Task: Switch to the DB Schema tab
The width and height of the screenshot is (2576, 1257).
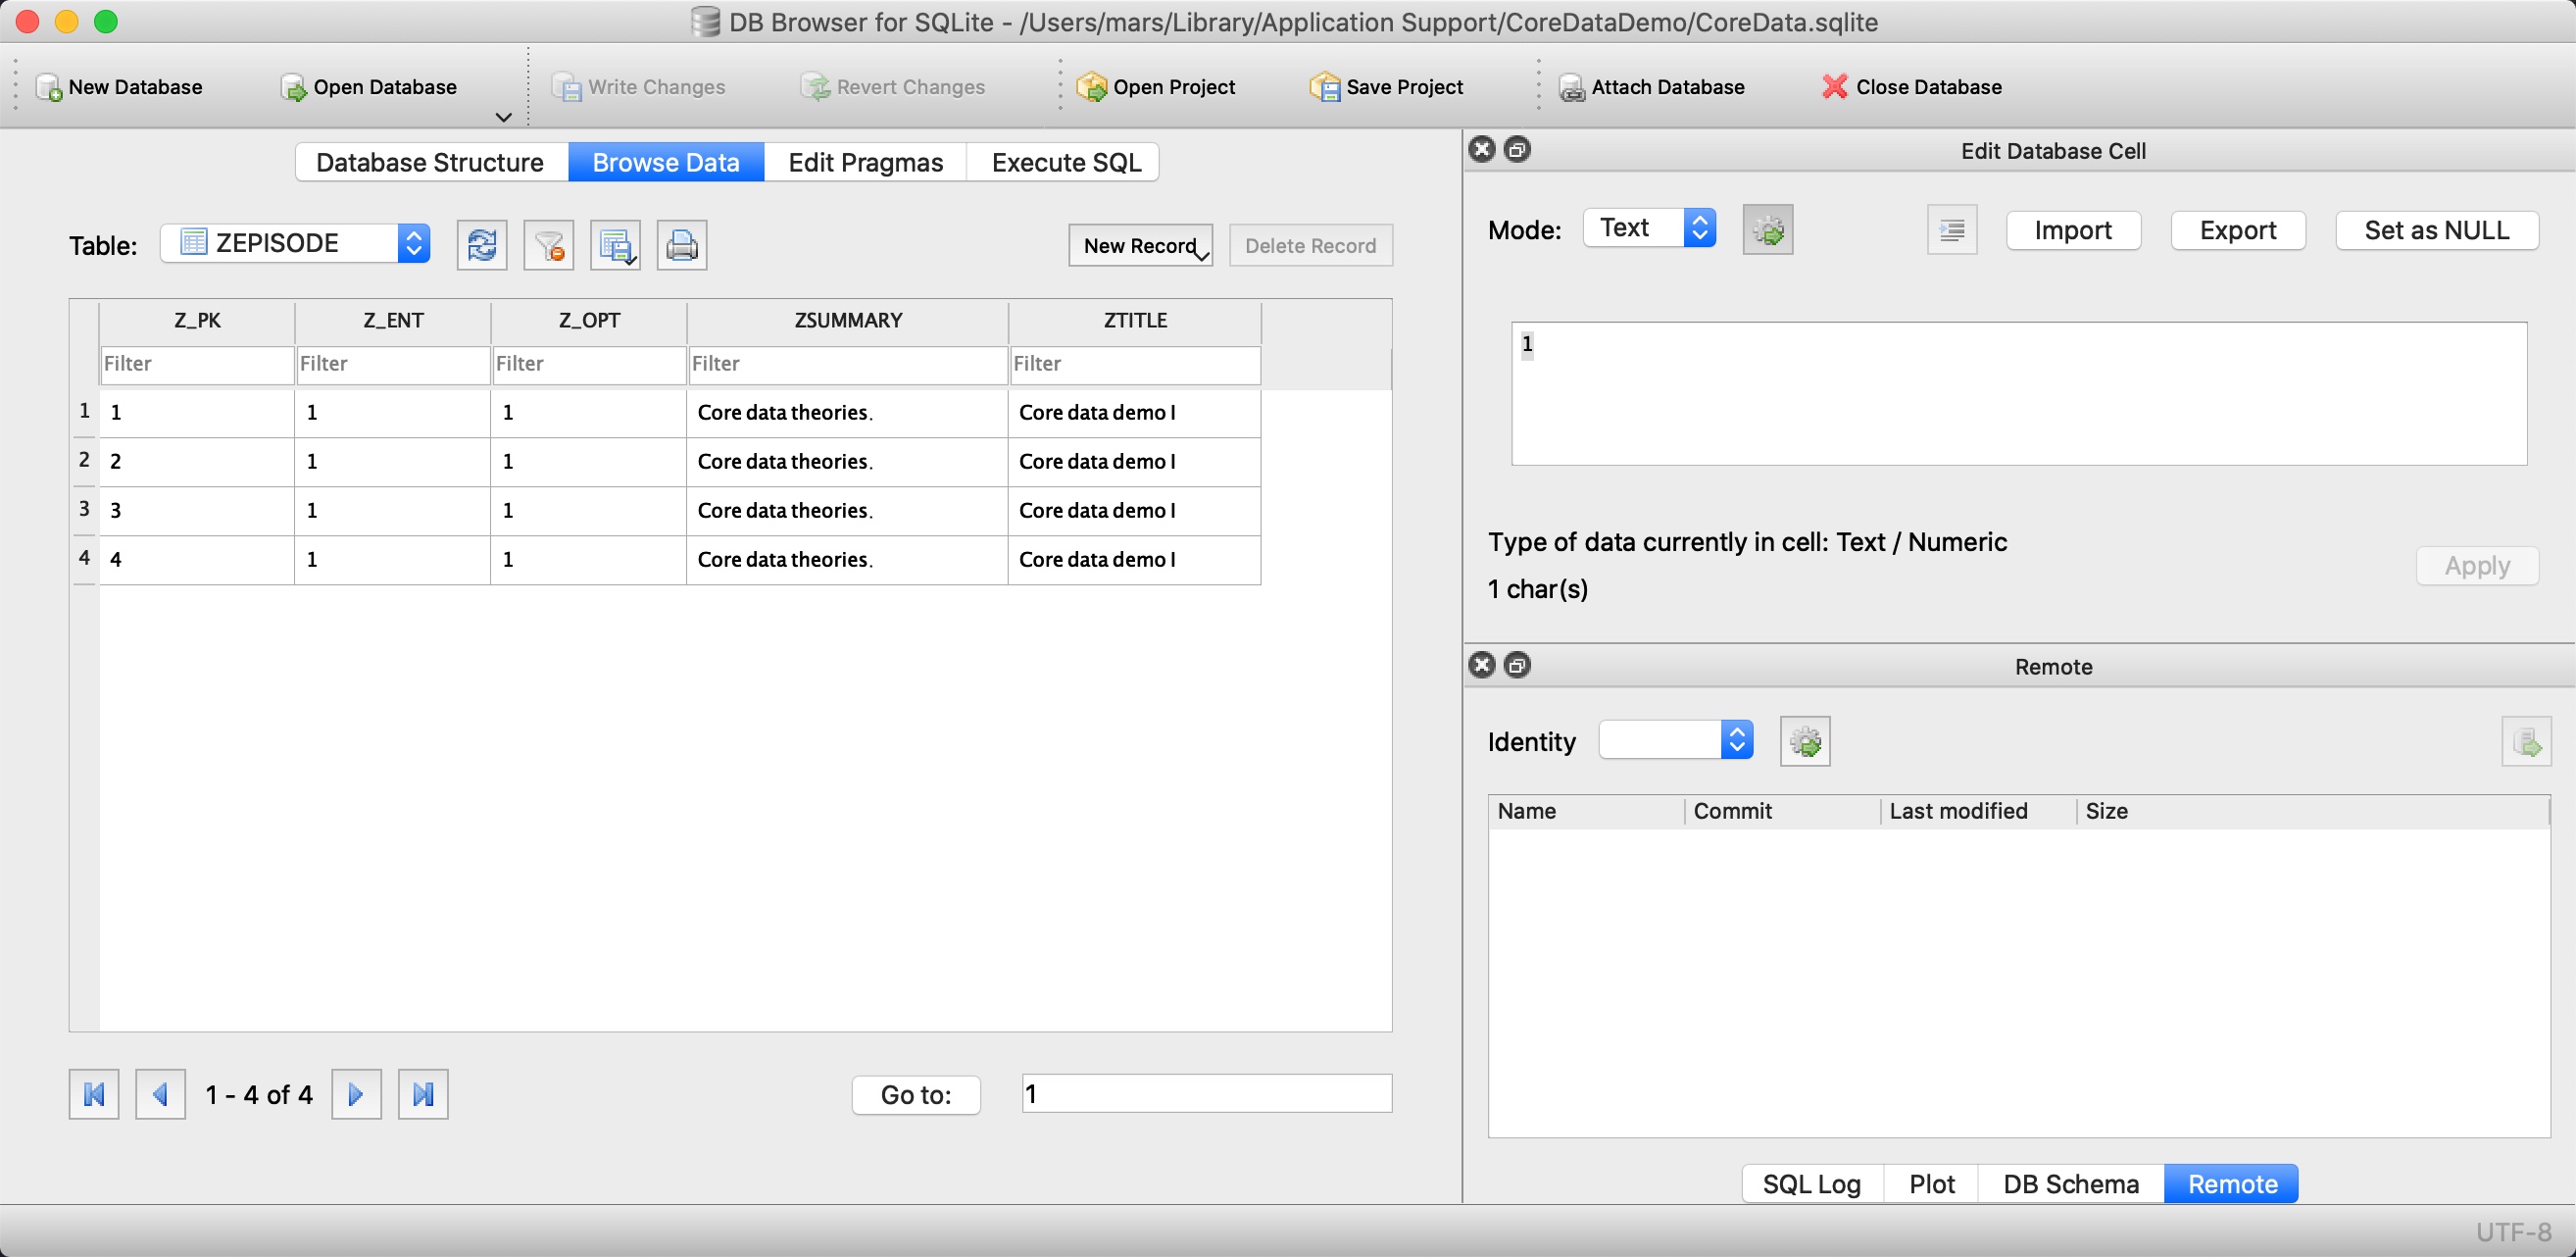Action: click(x=2071, y=1184)
